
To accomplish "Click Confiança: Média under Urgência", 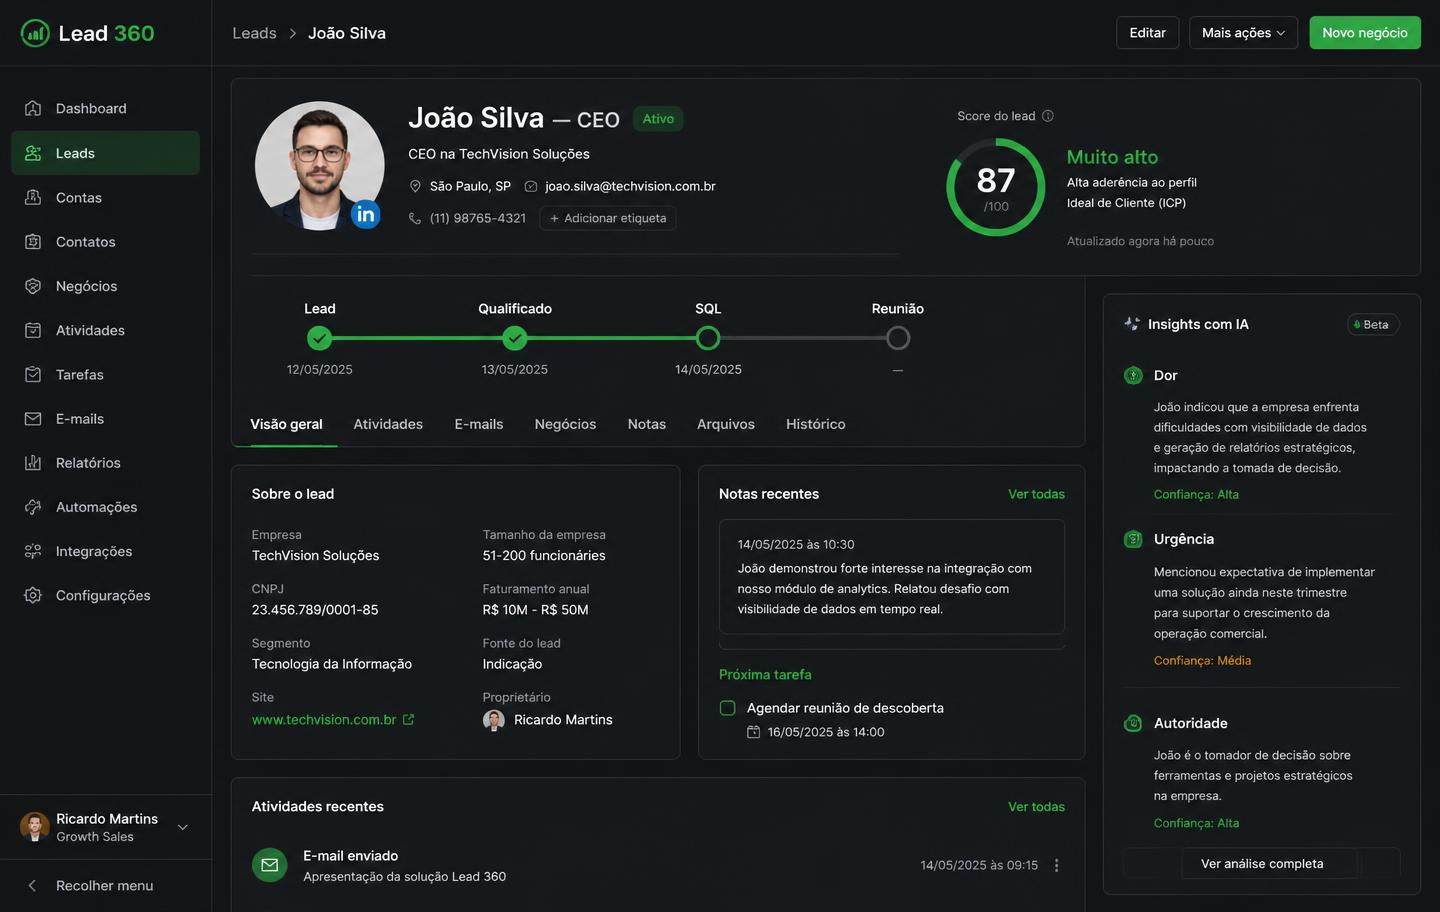I will [x=1202, y=660].
